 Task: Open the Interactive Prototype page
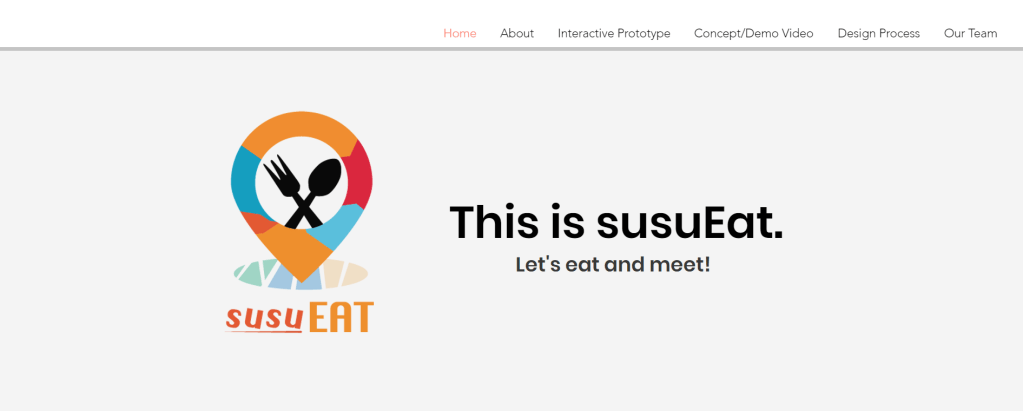pos(613,33)
